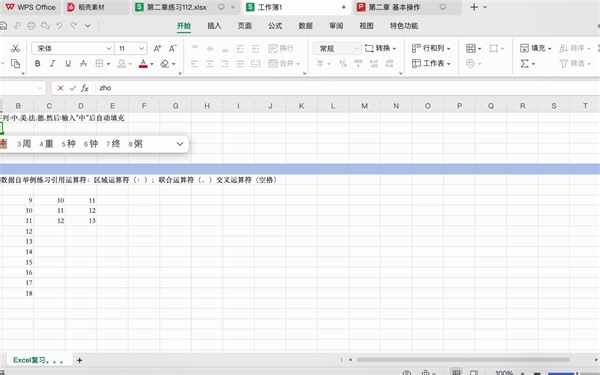Align cell content to vertical middle
Screen dimensions: 600x375
pos(210,48)
